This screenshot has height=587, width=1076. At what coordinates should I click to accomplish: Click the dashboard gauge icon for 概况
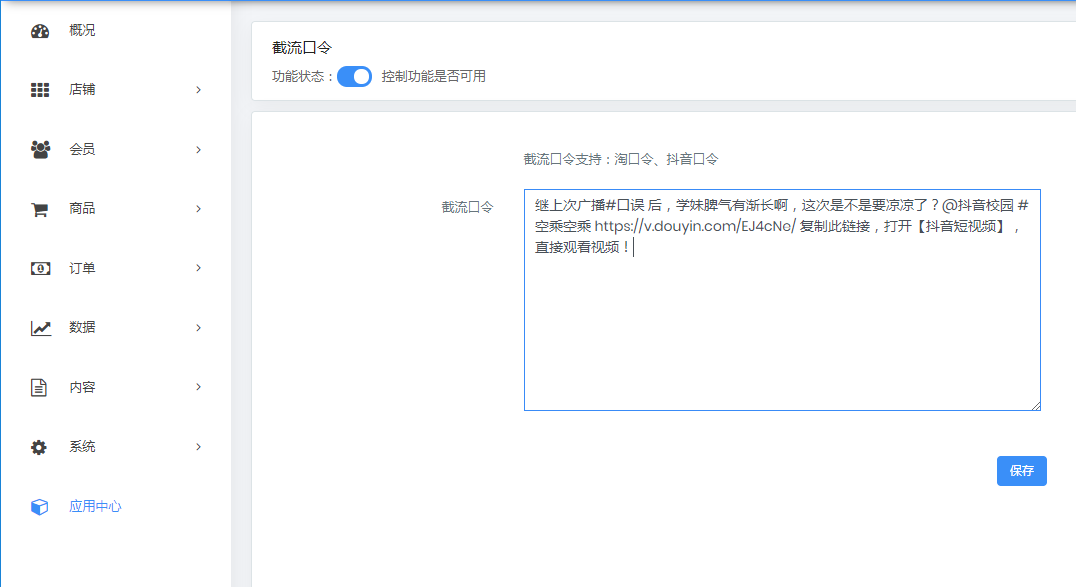click(x=40, y=31)
